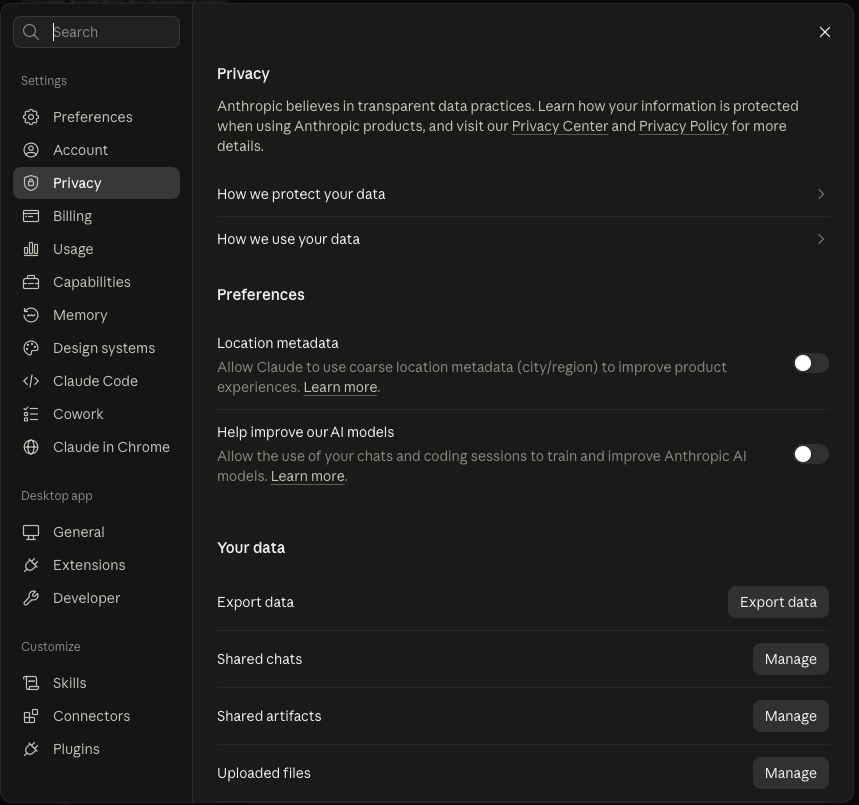Open the Capabilities section
The image size is (859, 805).
coord(96,282)
